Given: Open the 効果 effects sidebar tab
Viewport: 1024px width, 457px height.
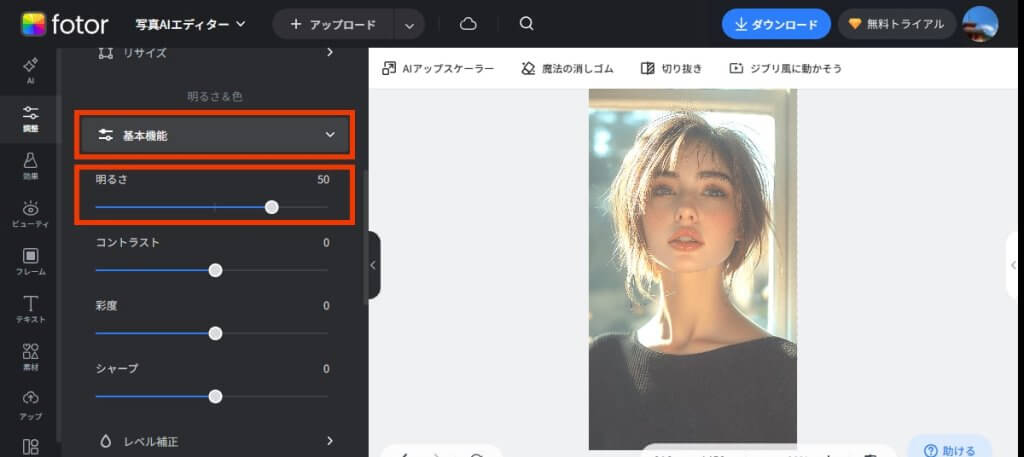Looking at the screenshot, I should 30,166.
